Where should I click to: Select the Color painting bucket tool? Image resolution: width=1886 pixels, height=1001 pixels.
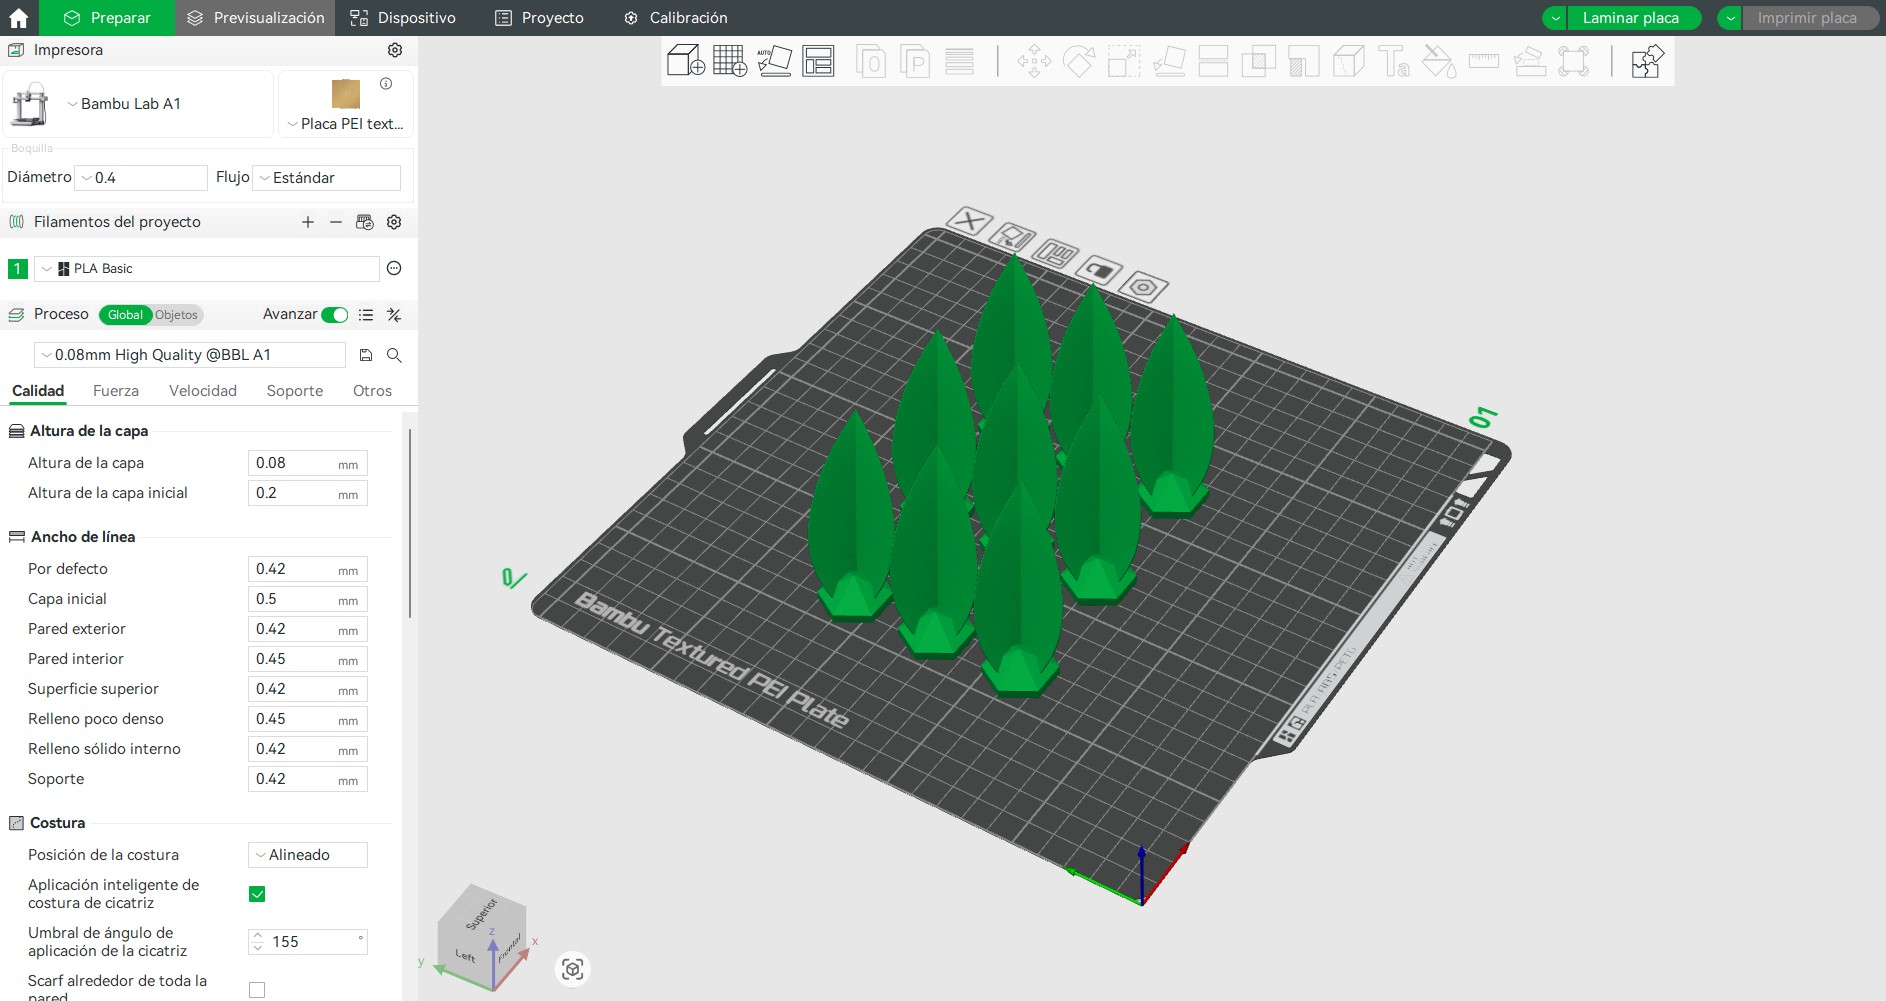(x=1439, y=62)
